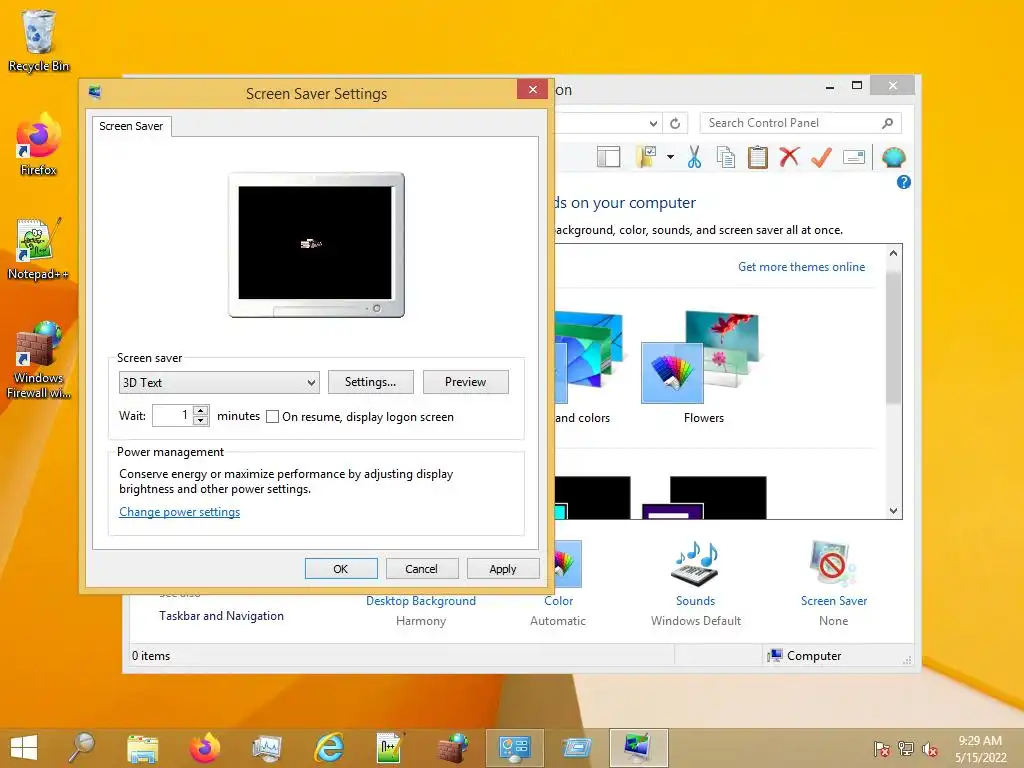Select the Windows Firewall desktop shortcut

pos(39,359)
